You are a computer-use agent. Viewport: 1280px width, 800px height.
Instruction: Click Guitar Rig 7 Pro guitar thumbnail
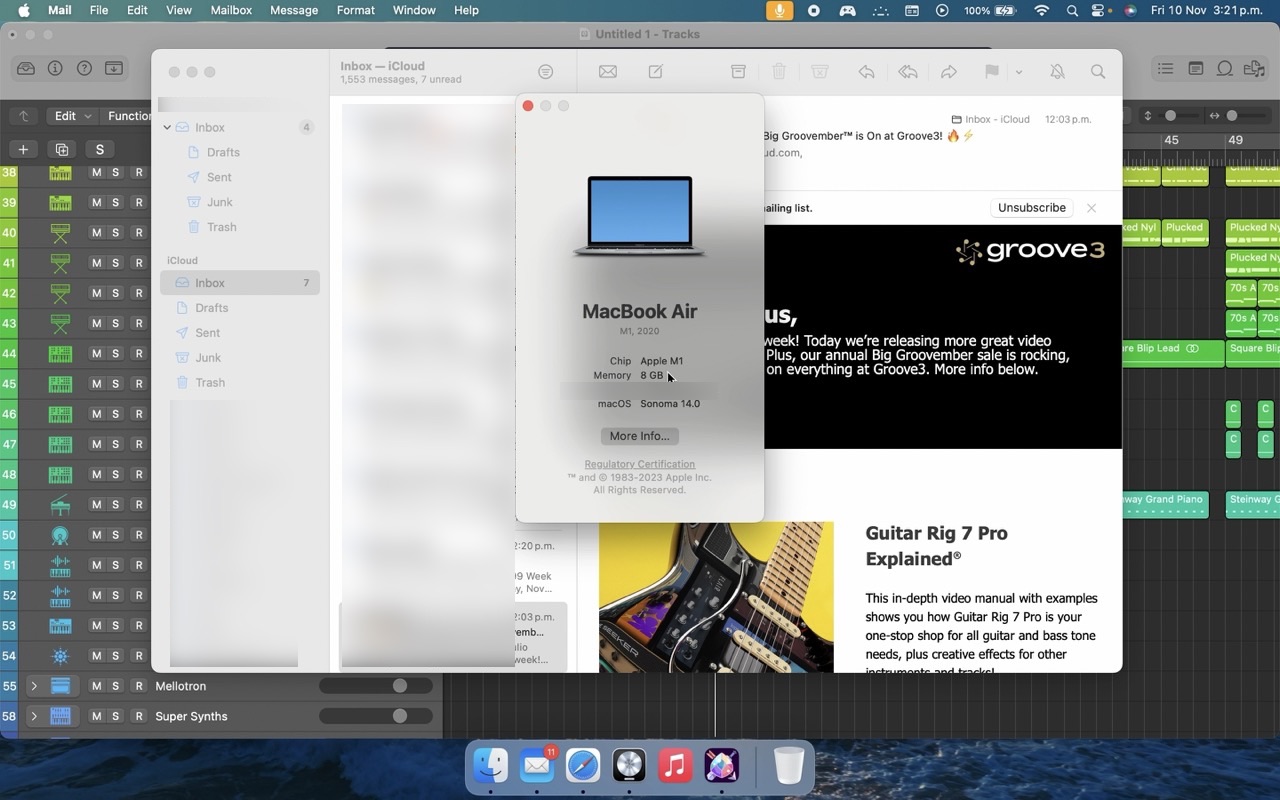[x=716, y=597]
